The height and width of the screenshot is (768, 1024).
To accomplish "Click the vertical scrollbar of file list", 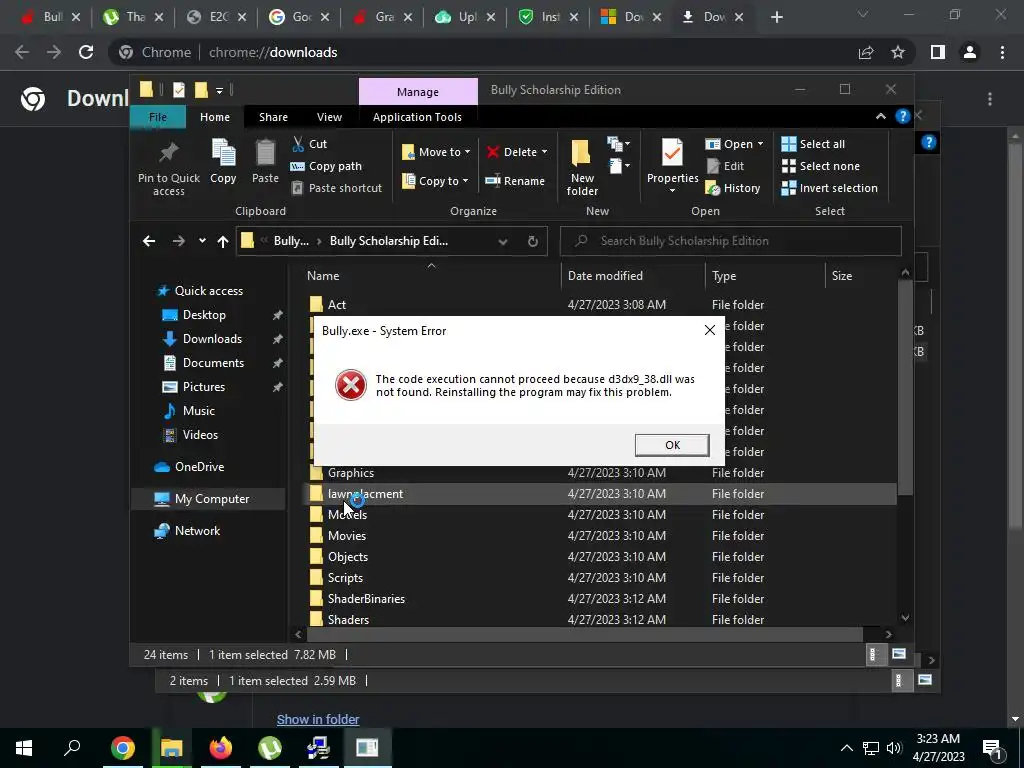I will (x=904, y=387).
